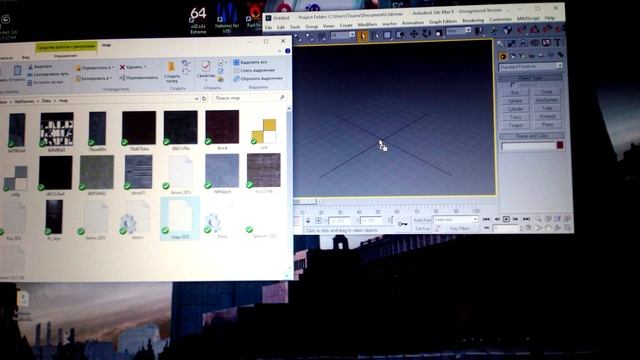Open the Tools menu in 3ds Max
Viewport: 640px width, 360px height.
point(295,27)
